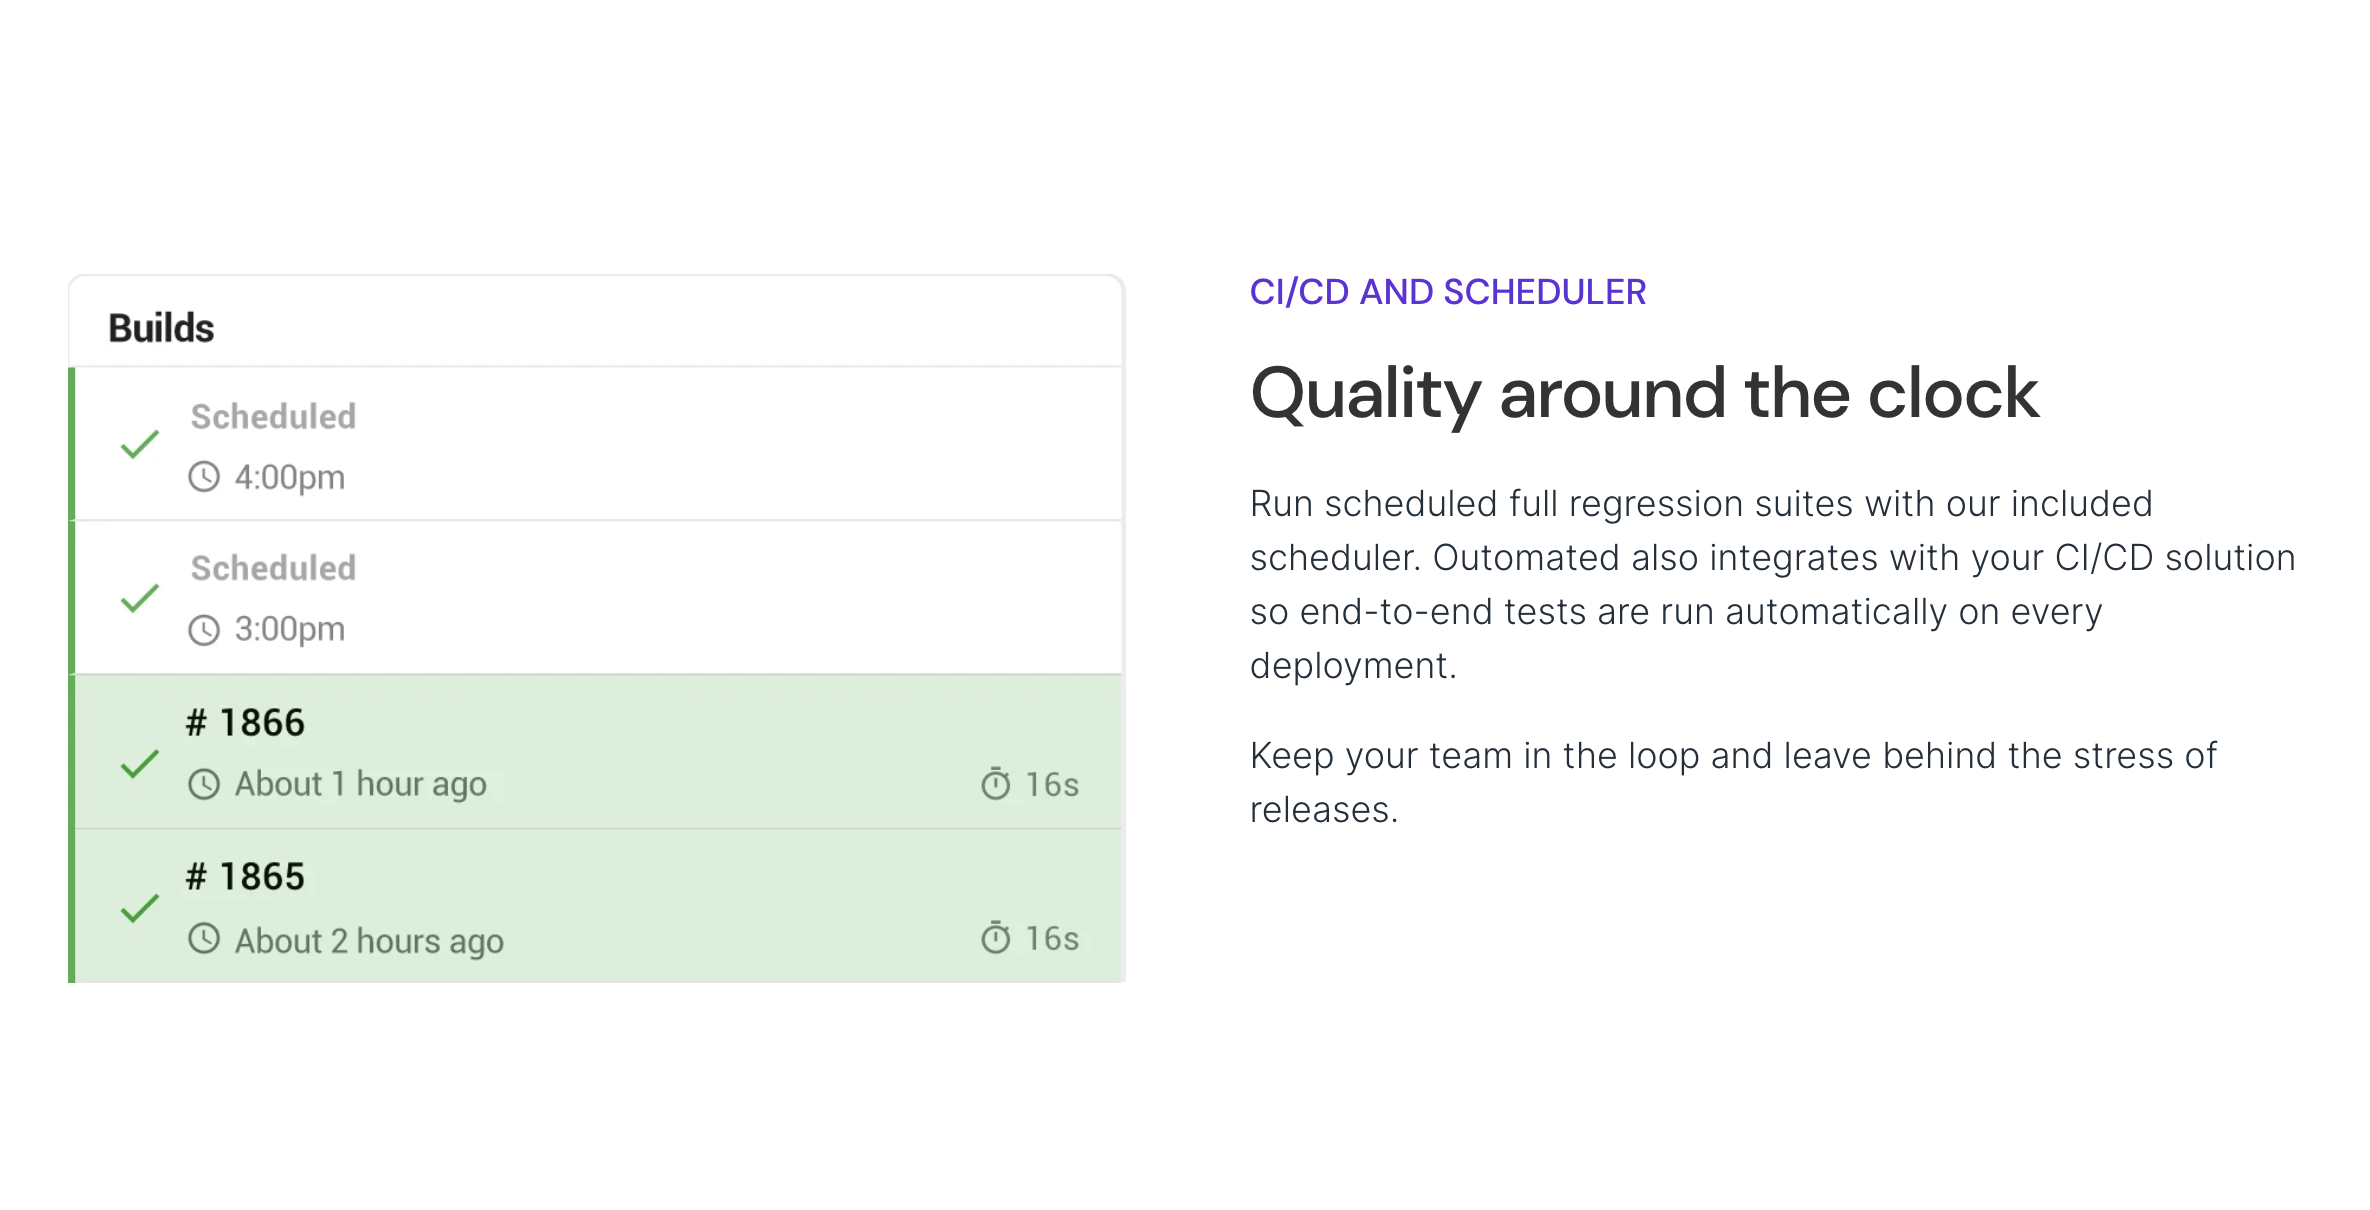
Task: Click the clock icon beside About 2 hours ago
Action: (204, 939)
